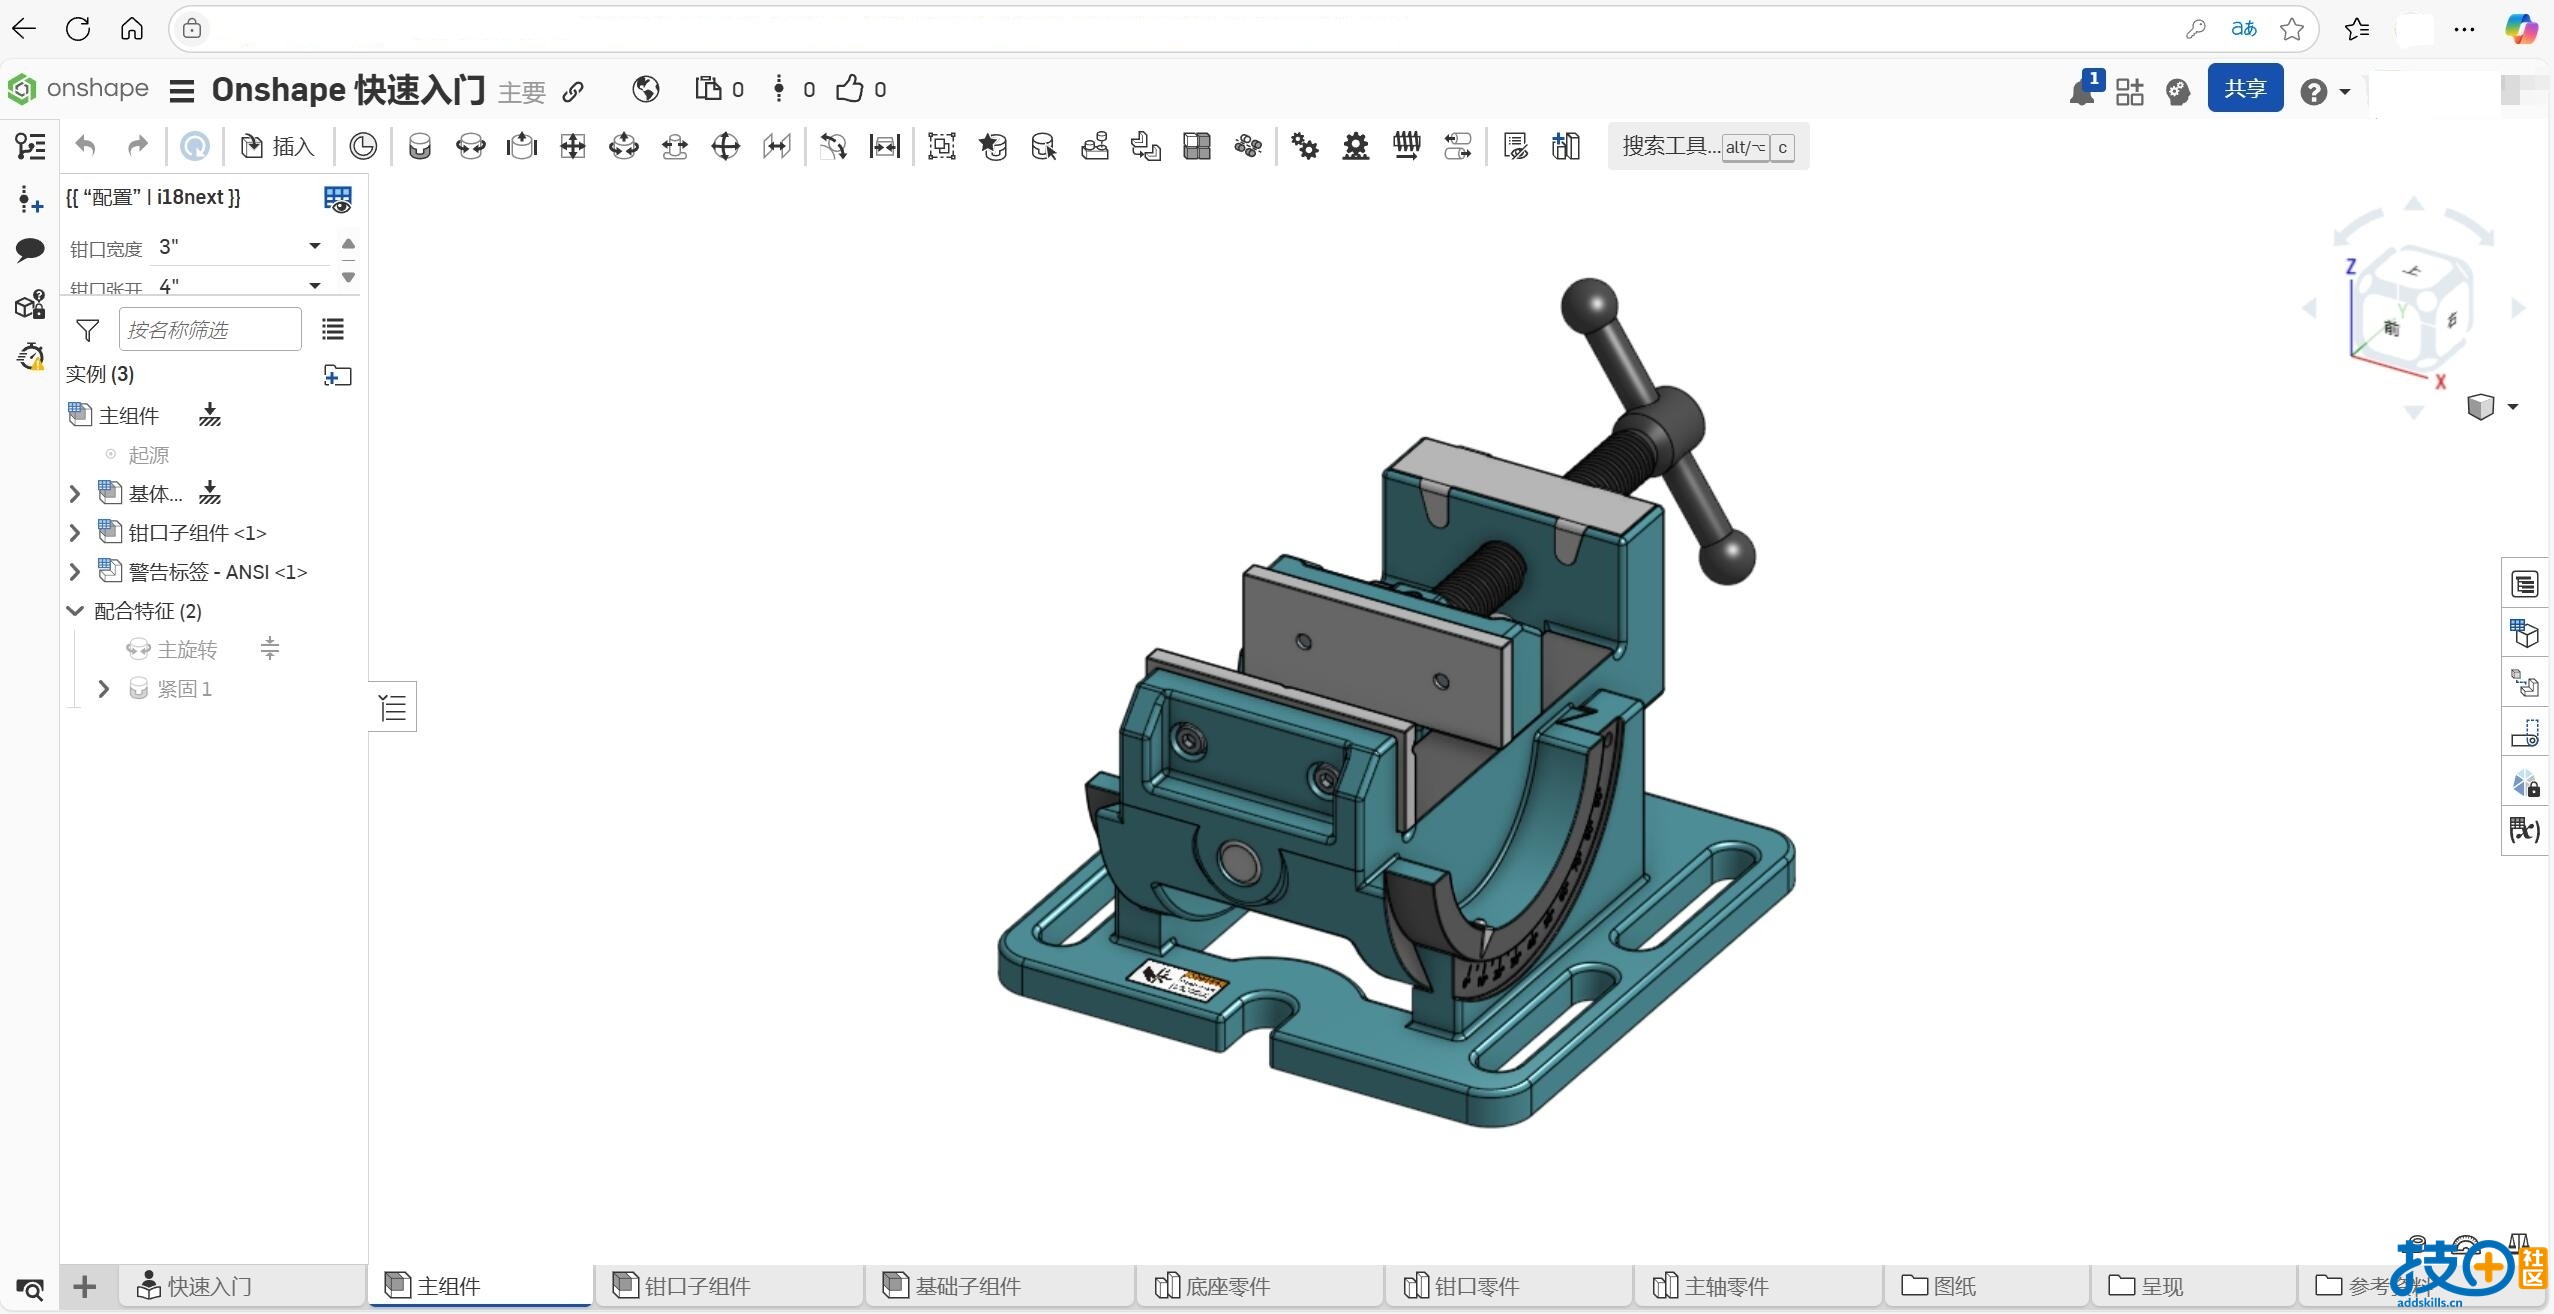Select the Revolute mate tool icon
Viewport: 2554px width, 1314px height.
point(470,147)
